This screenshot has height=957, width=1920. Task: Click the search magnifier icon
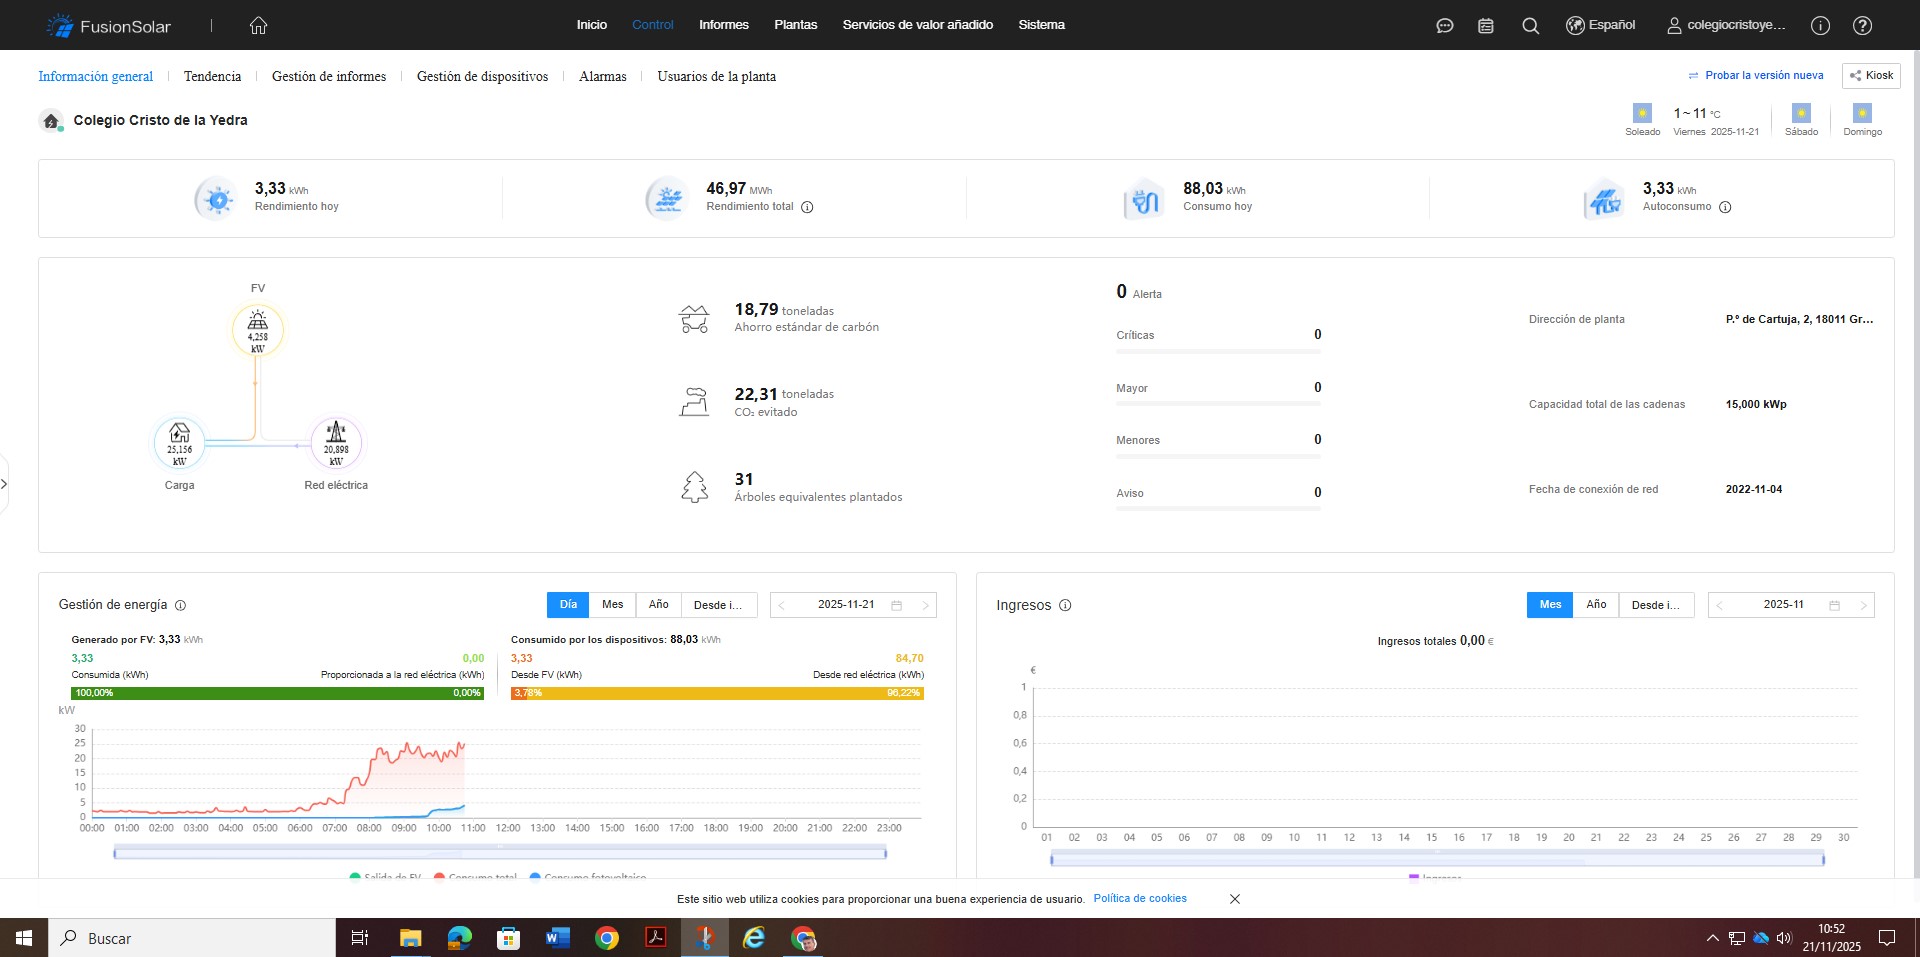1530,26
